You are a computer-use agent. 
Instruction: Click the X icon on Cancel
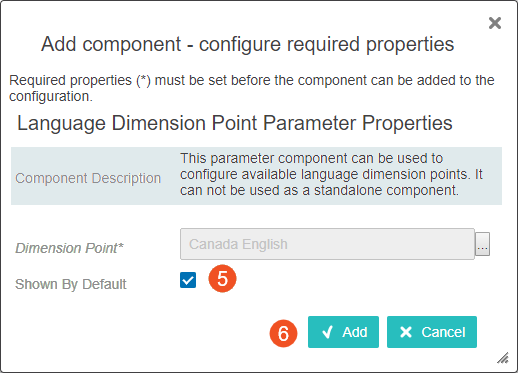point(406,332)
